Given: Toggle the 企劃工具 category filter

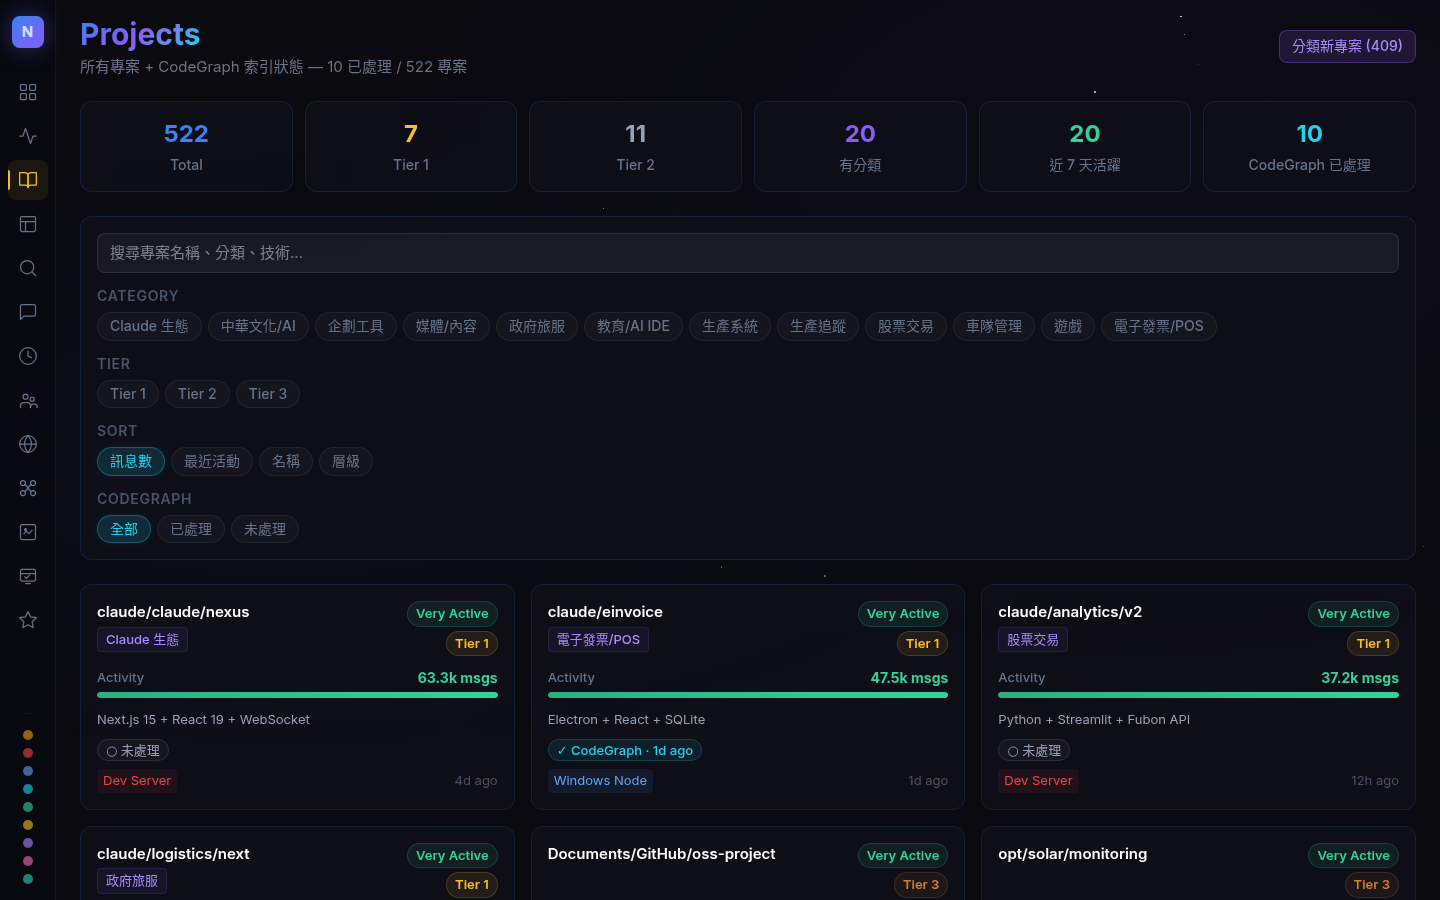Looking at the screenshot, I should 356,326.
